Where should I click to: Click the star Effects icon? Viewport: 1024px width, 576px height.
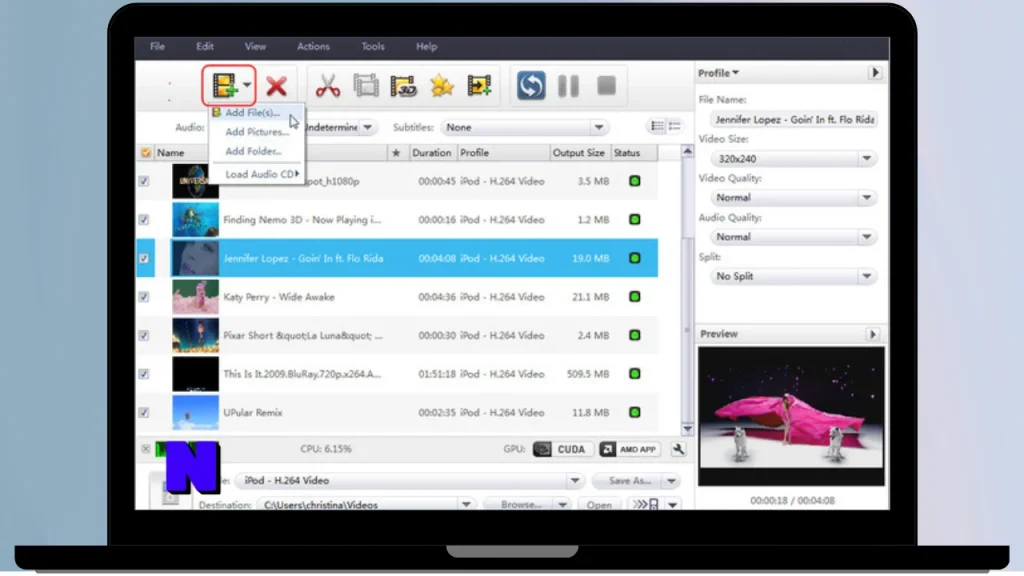[x=441, y=86]
